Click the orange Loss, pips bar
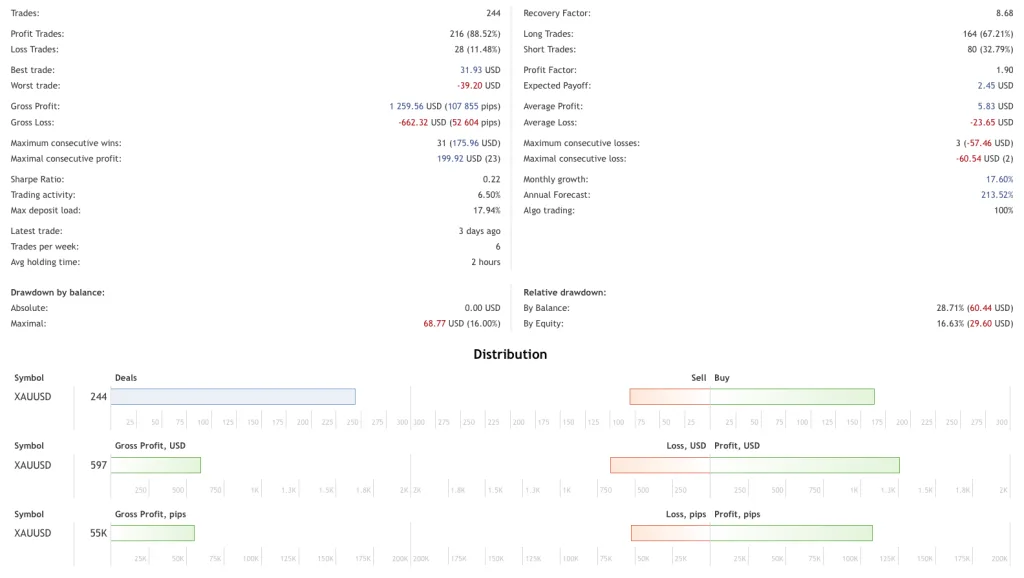 point(670,533)
